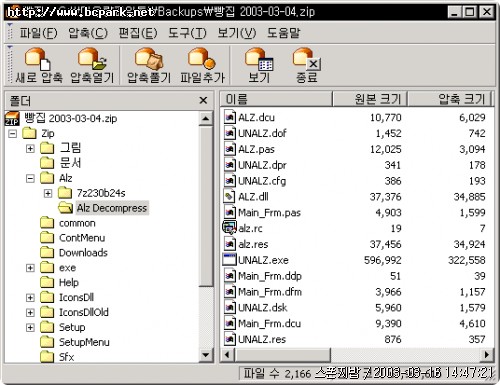The image size is (500, 385).
Task: Click the 종료 exit toolbar icon
Action: point(307,59)
